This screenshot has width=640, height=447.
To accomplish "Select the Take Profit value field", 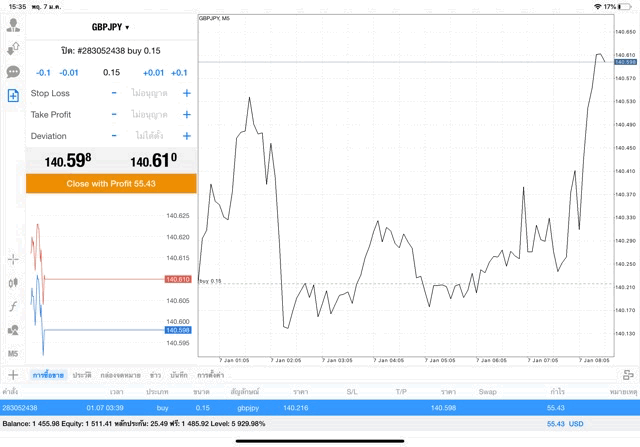I will click(149, 114).
